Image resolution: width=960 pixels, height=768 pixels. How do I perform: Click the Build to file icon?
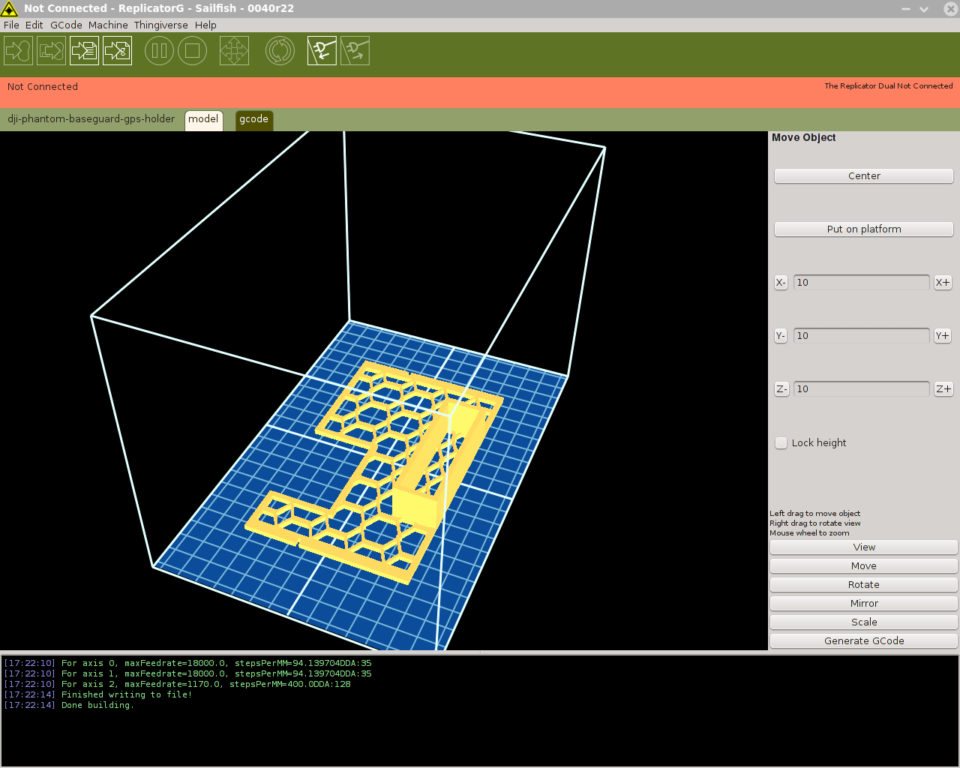click(x=84, y=51)
